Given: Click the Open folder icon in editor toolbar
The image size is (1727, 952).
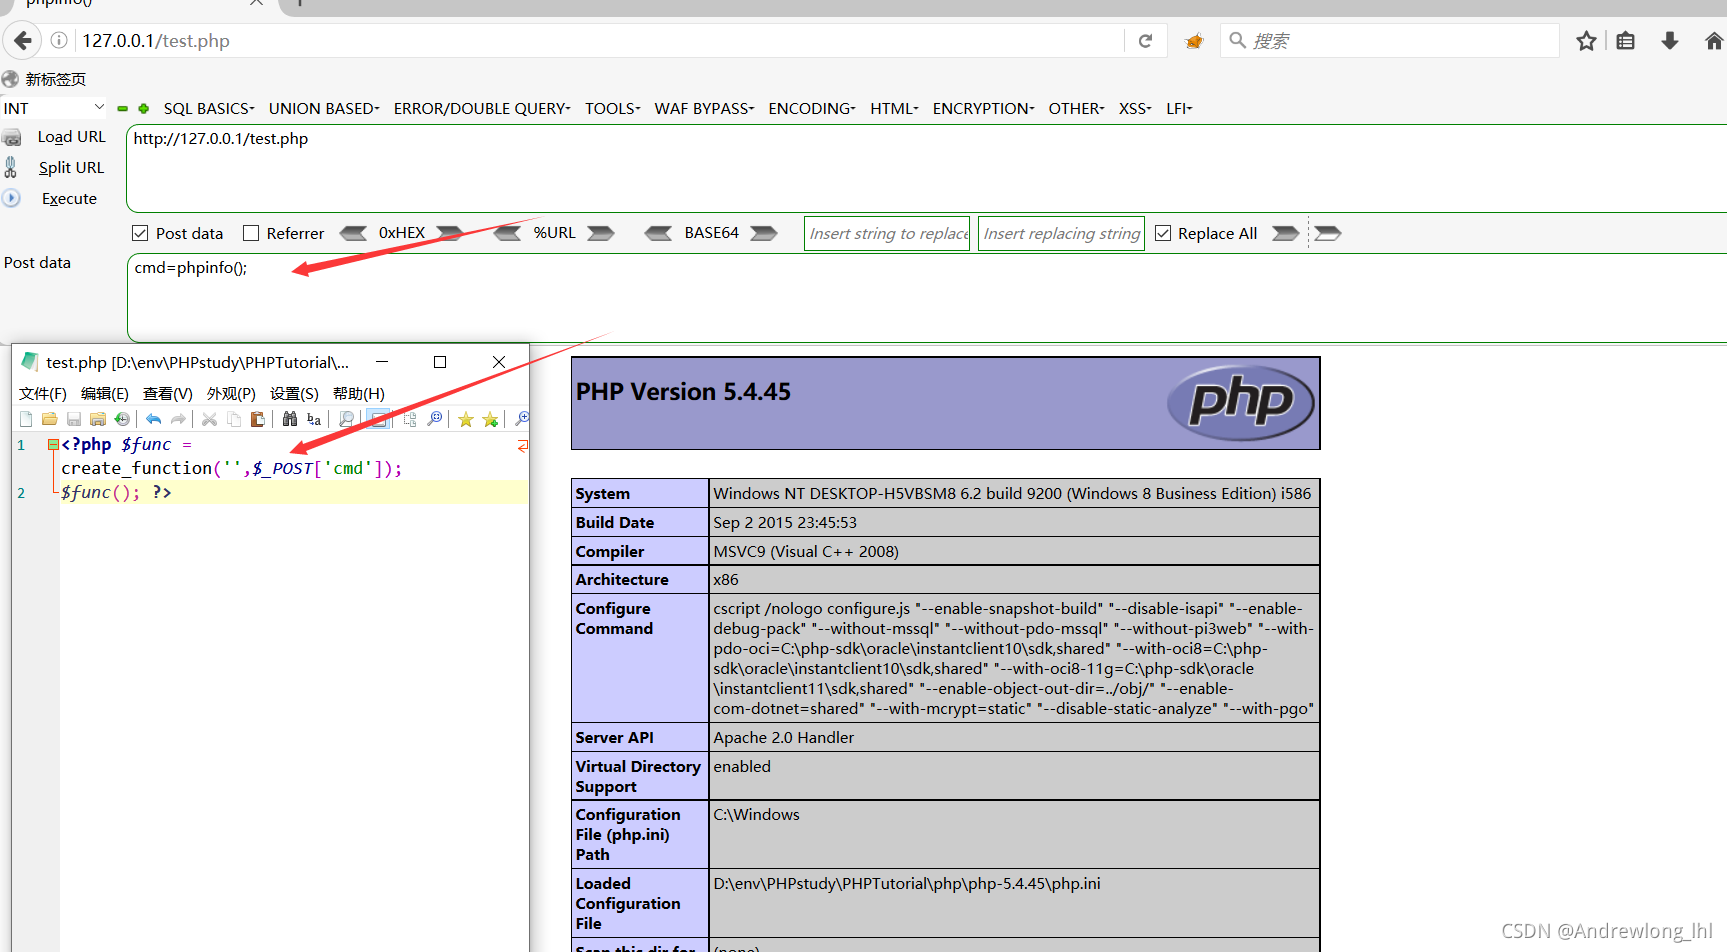Looking at the screenshot, I should click(49, 419).
